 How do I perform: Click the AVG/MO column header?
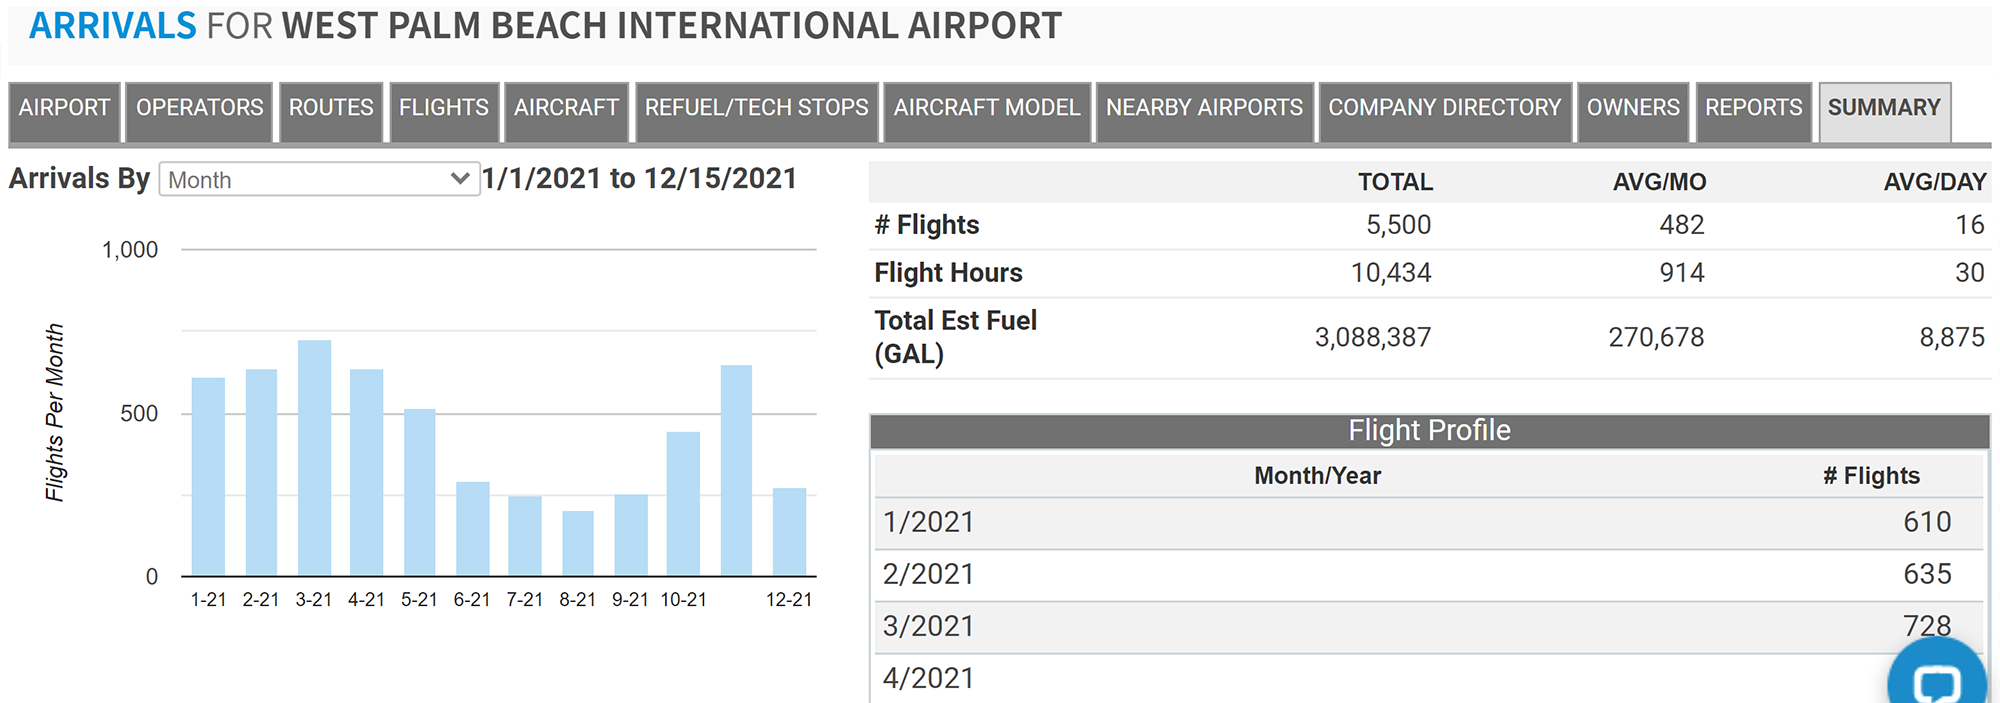pos(1659,182)
